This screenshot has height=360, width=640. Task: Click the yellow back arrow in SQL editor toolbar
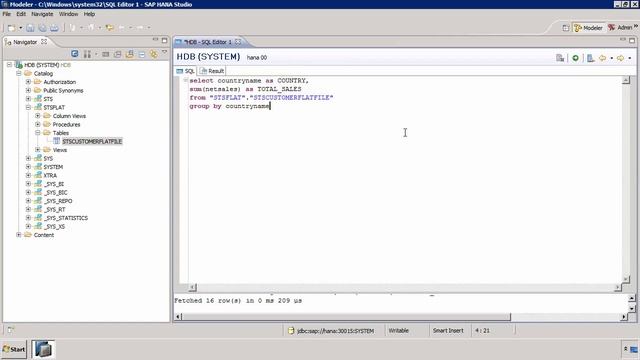tap(602, 58)
